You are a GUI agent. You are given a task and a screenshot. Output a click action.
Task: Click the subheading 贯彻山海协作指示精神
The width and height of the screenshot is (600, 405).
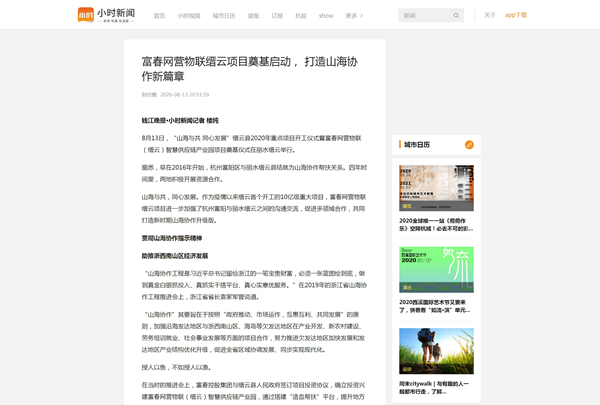click(171, 238)
